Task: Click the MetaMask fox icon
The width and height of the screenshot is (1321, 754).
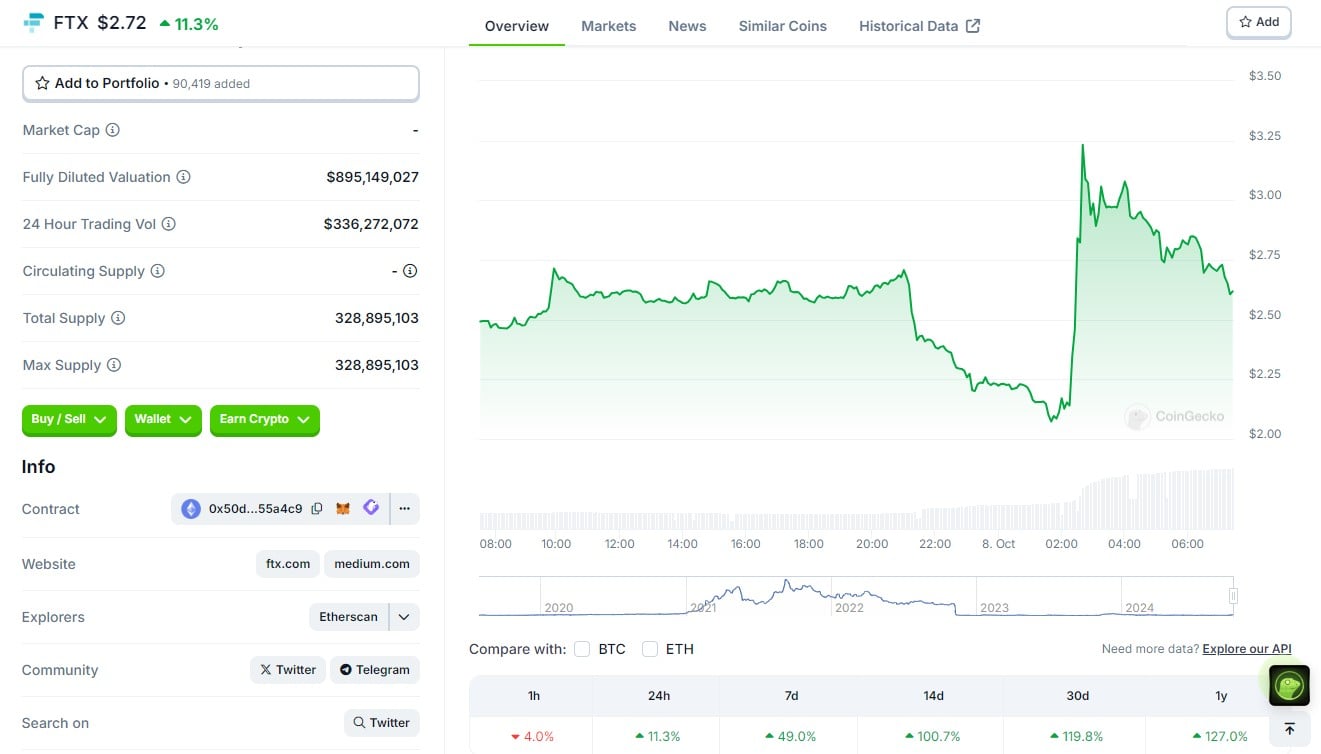Action: point(343,509)
